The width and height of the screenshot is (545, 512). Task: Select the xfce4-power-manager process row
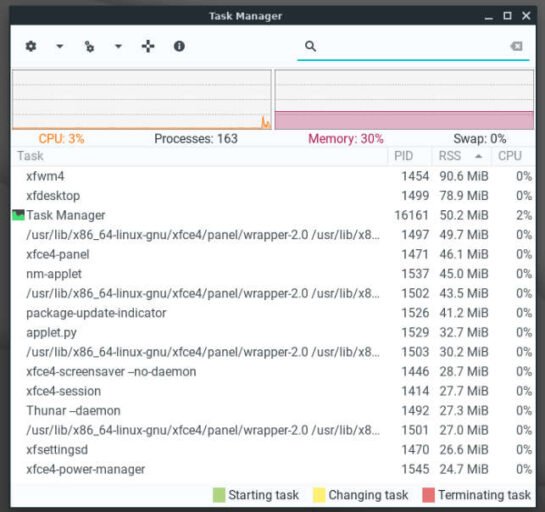pos(273,469)
